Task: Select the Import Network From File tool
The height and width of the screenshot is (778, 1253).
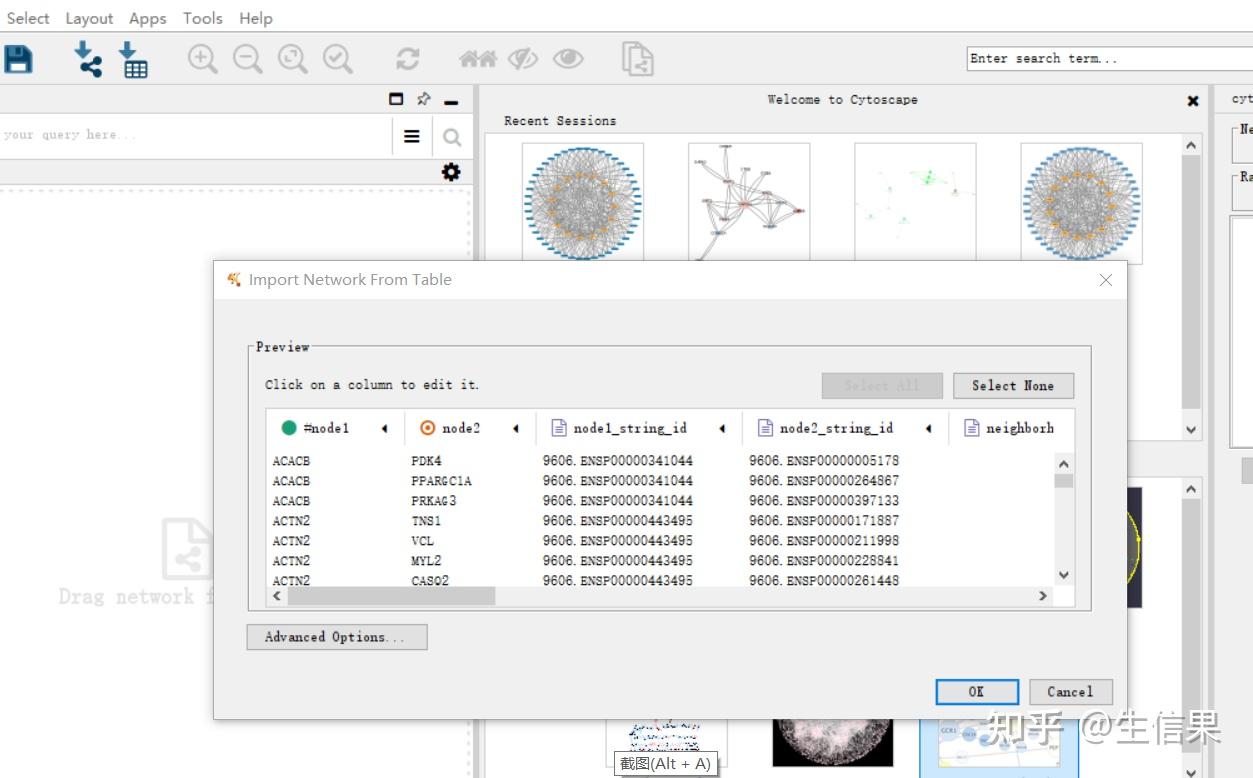Action: click(87, 58)
